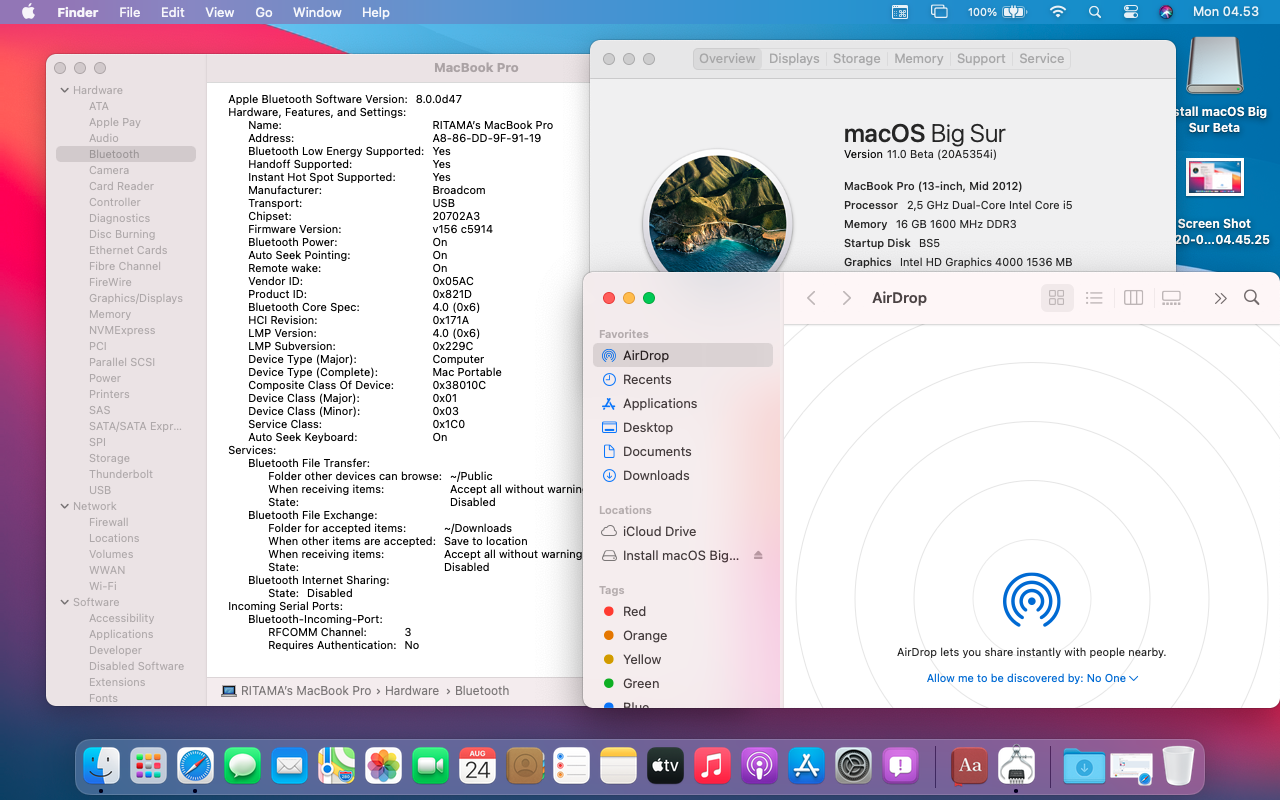Switch to the Storage tab
This screenshot has width=1280, height=800.
point(857,59)
